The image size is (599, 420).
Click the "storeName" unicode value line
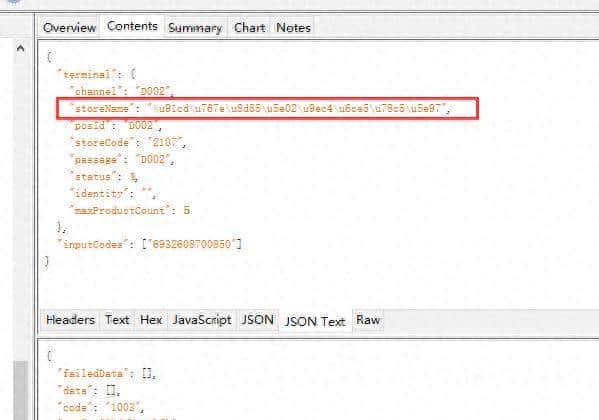coord(260,109)
